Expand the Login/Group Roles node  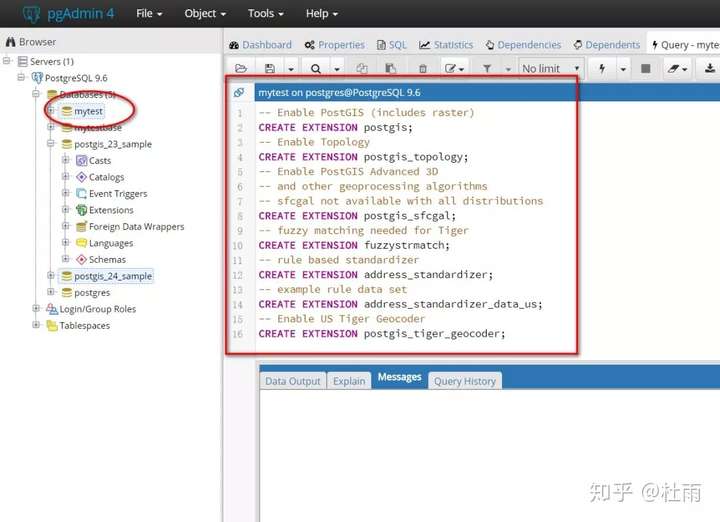pyautogui.click(x=36, y=309)
